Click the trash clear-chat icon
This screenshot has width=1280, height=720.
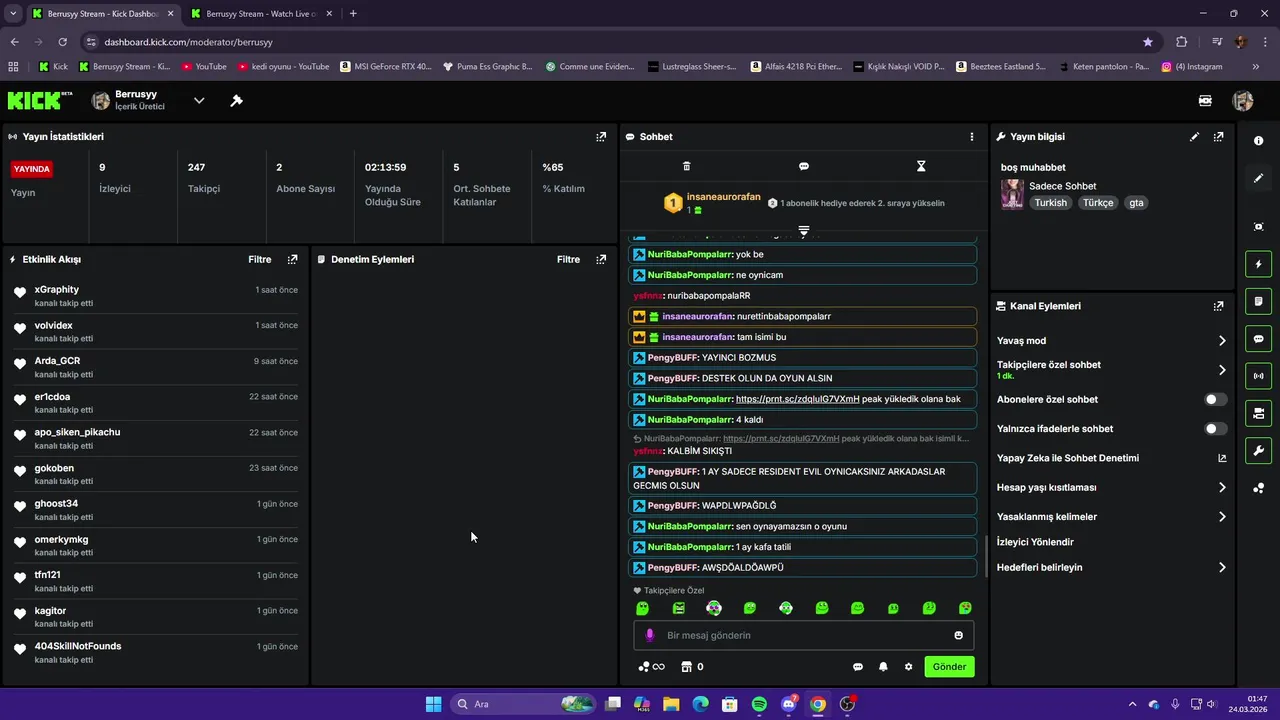tap(686, 166)
